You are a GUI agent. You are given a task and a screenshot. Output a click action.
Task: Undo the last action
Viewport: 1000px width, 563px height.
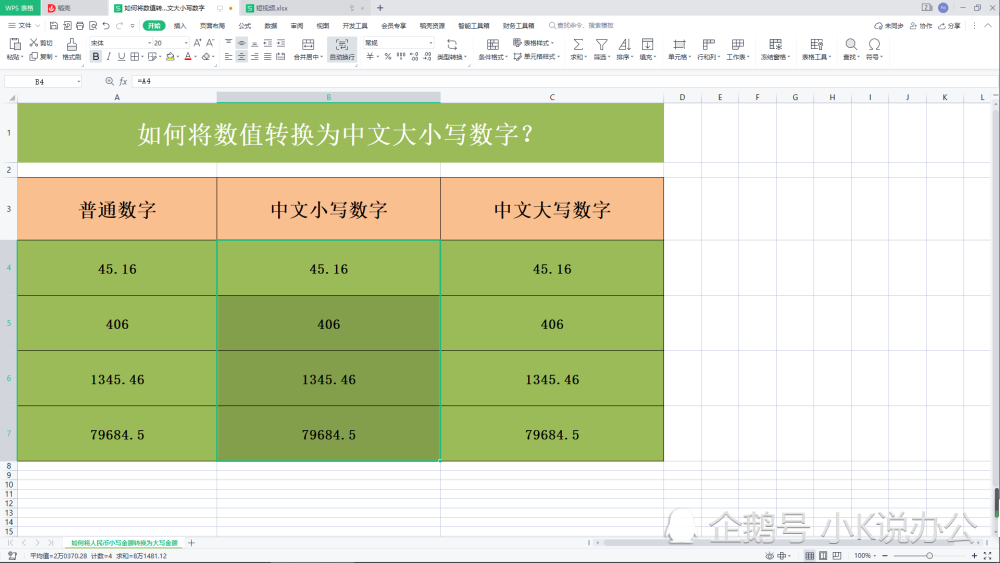coord(106,26)
